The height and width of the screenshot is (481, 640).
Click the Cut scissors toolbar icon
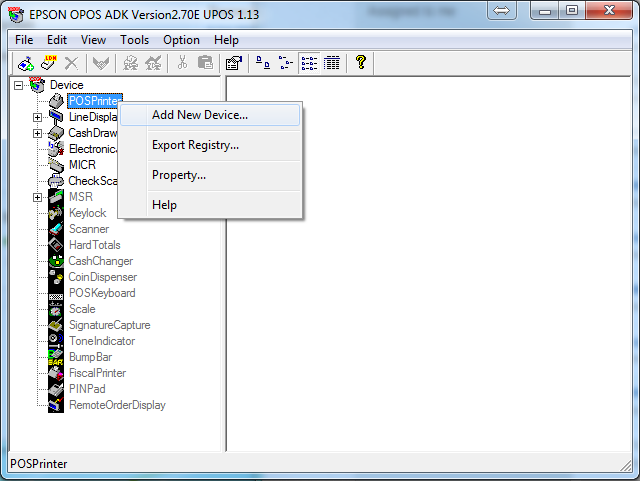tap(182, 63)
